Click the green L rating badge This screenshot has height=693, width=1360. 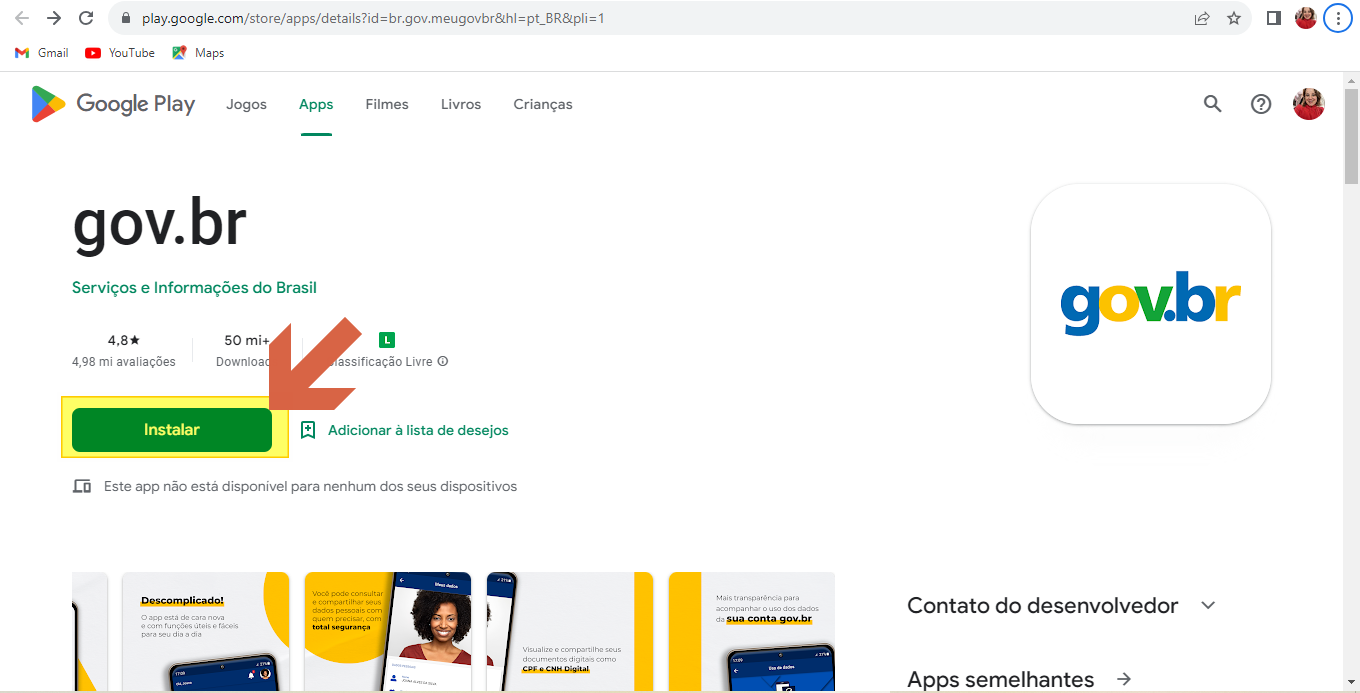point(387,340)
